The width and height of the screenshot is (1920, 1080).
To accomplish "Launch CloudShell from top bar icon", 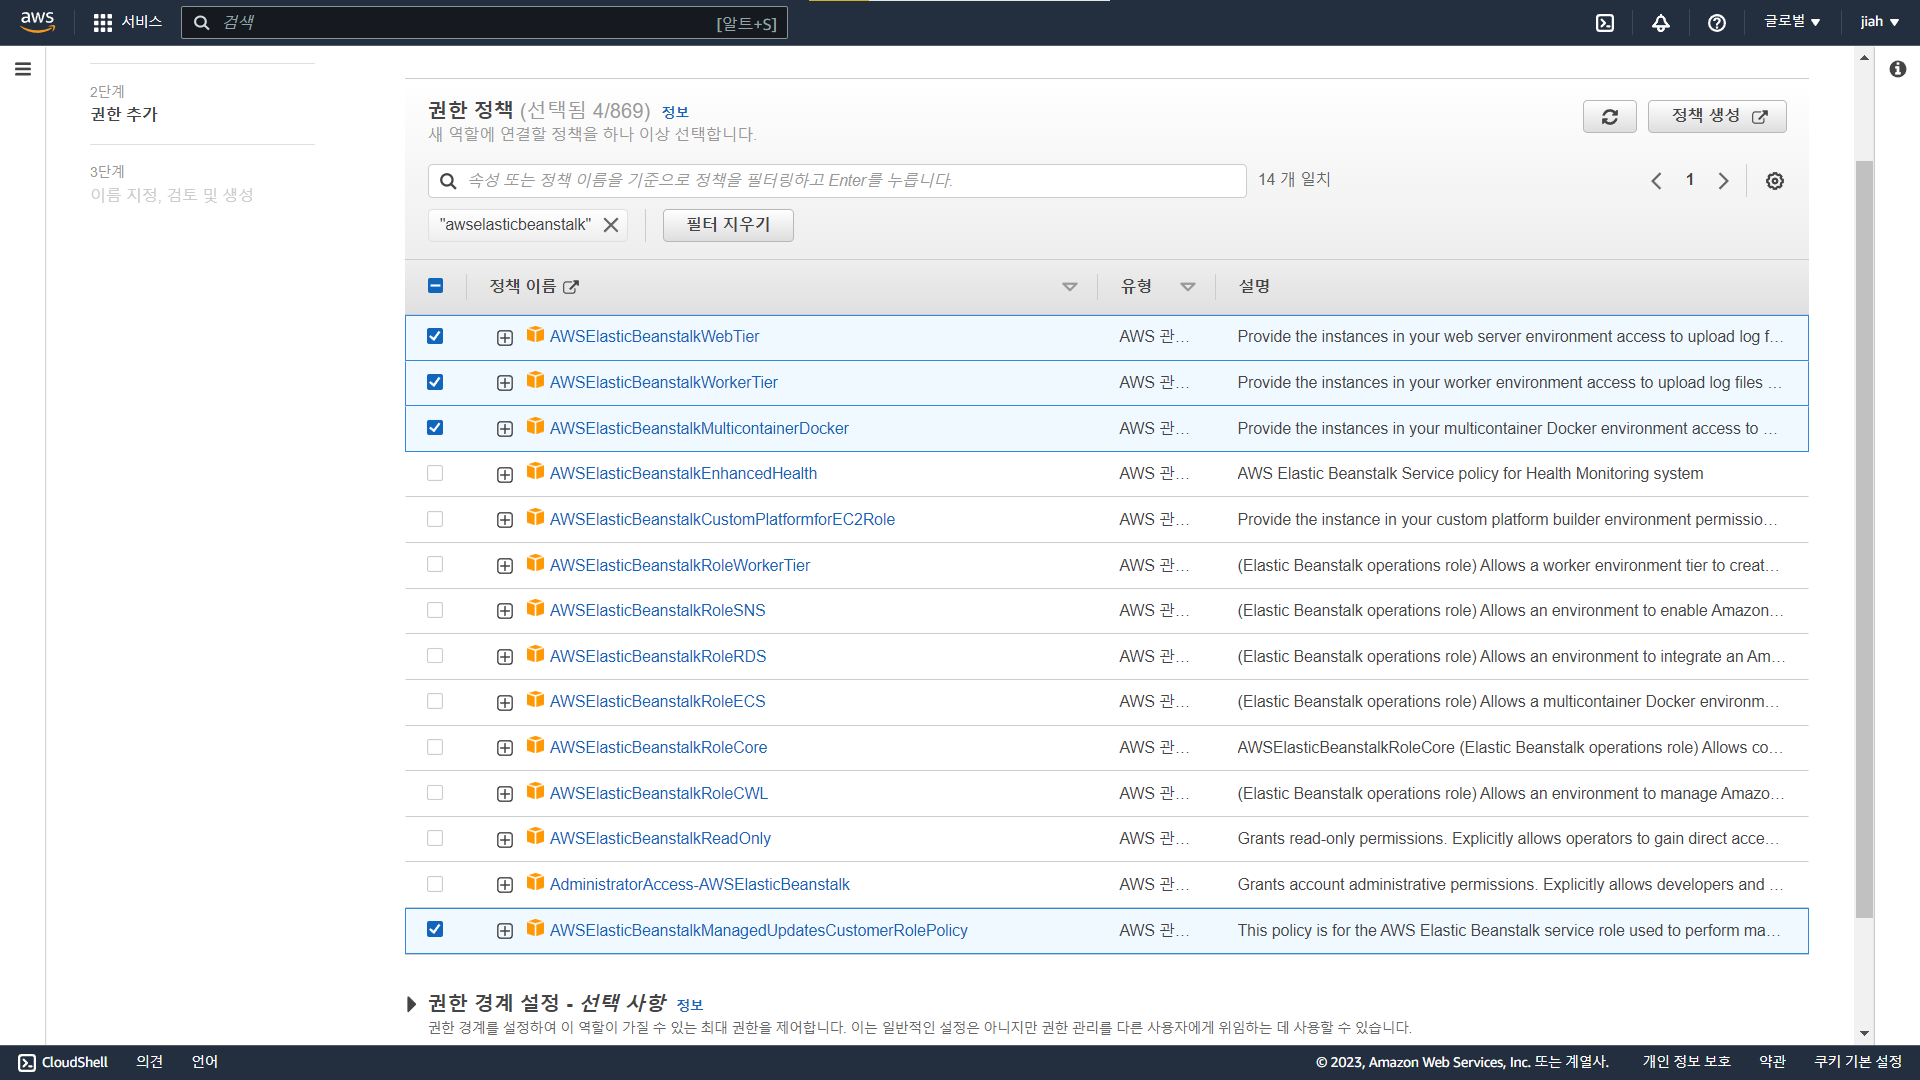I will point(1605,23).
